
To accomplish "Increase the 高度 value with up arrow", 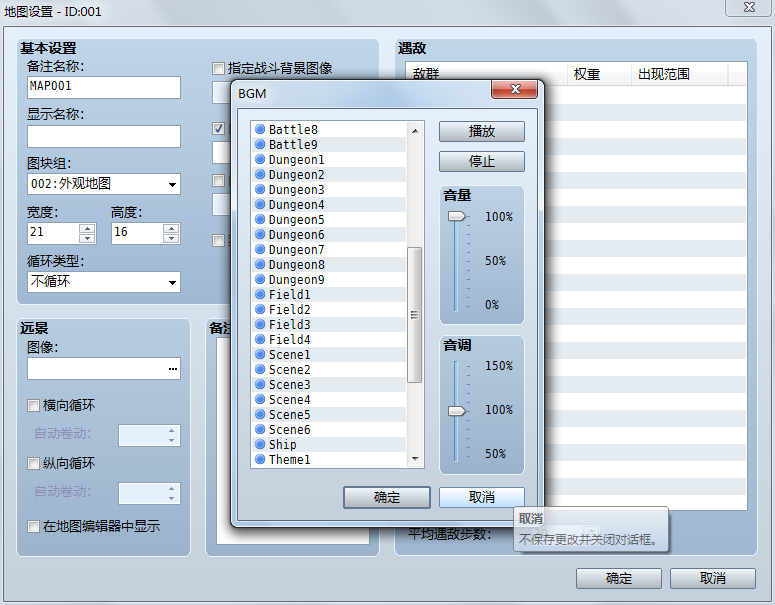I will coord(171,228).
